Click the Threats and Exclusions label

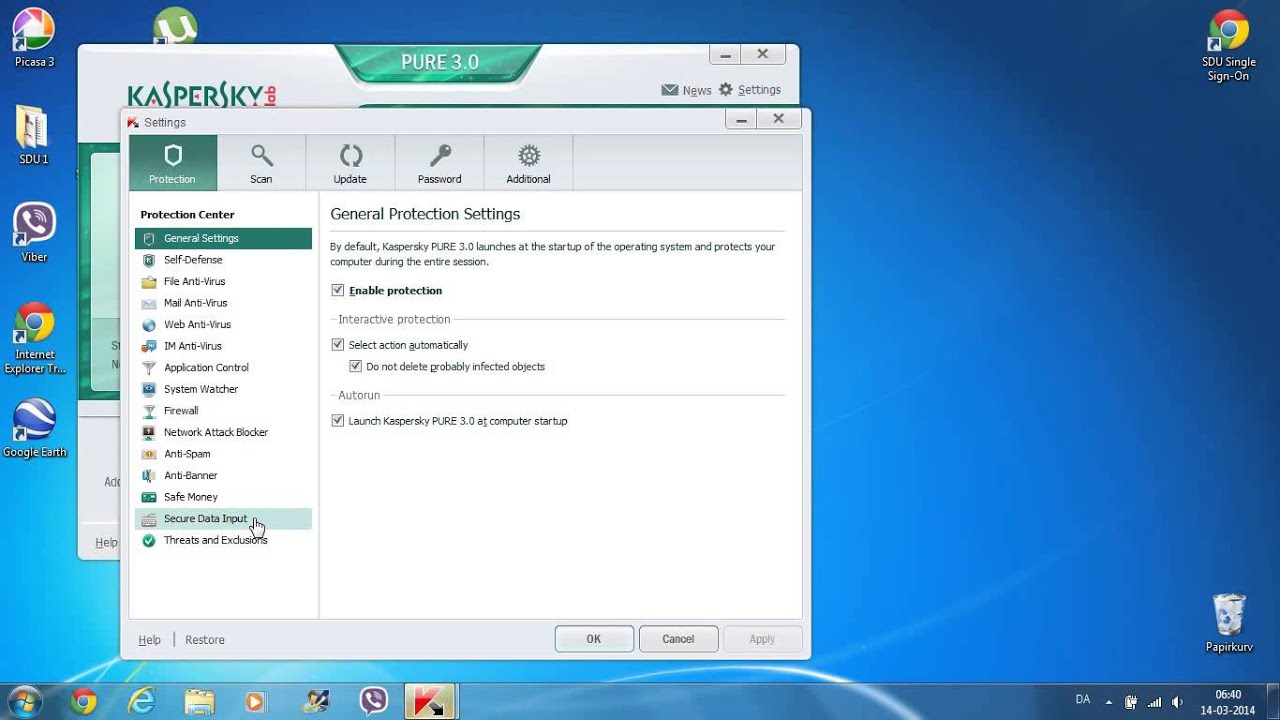point(216,540)
